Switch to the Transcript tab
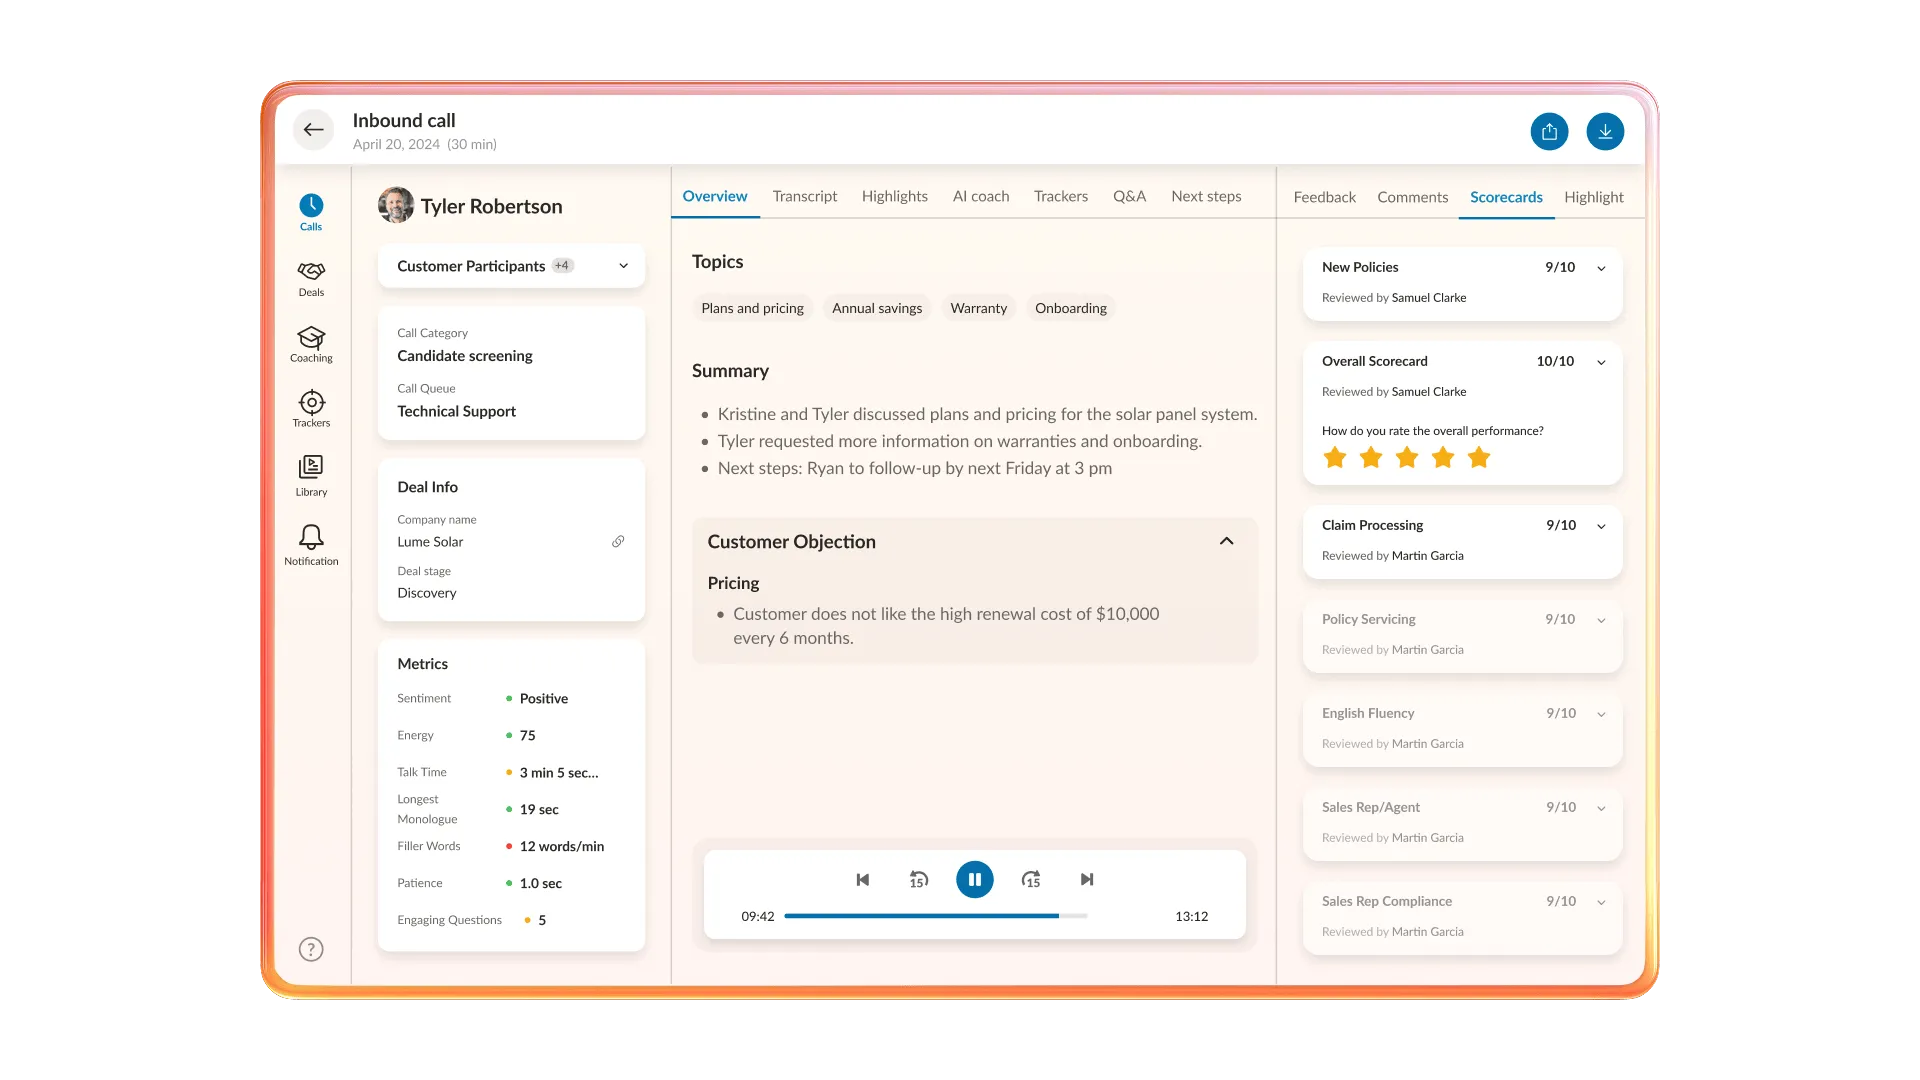The width and height of the screenshot is (1920, 1080). [804, 196]
